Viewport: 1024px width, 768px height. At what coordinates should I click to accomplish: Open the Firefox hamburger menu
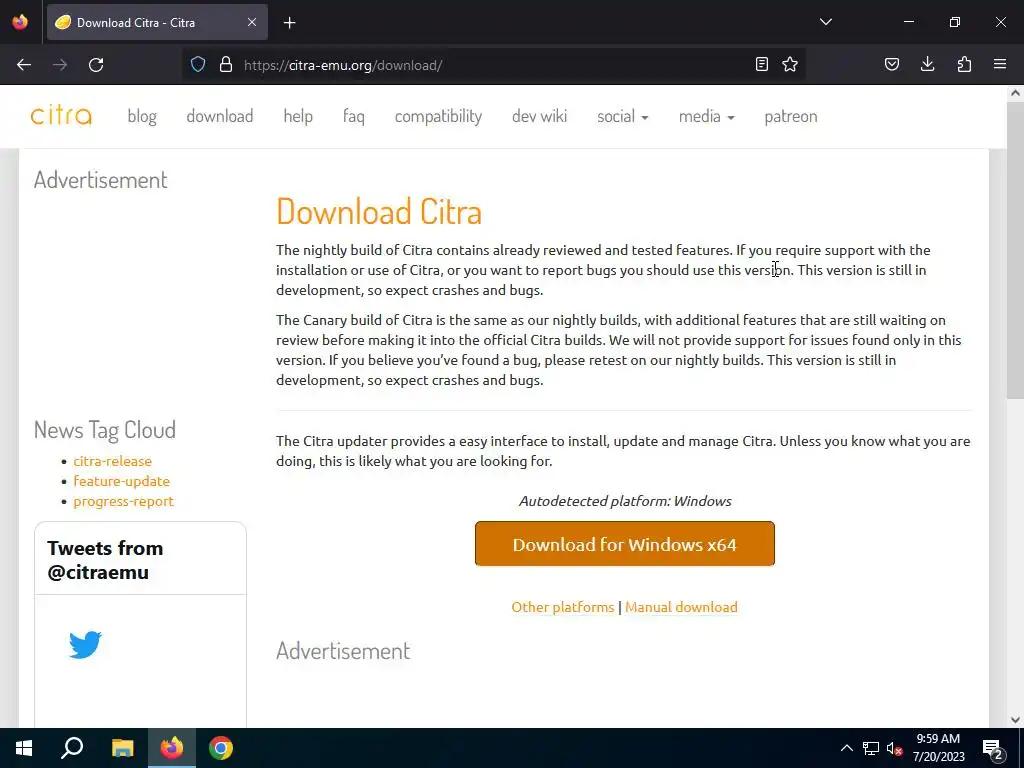(x=1000, y=64)
